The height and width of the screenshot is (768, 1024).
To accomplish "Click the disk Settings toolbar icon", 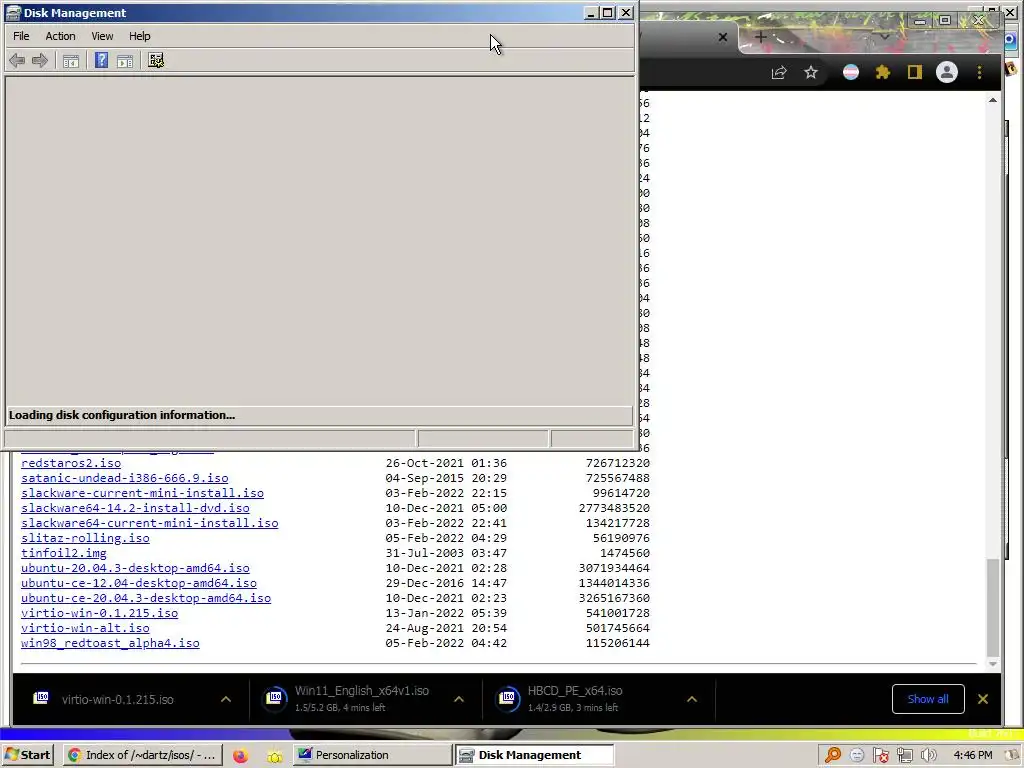I will pos(155,61).
